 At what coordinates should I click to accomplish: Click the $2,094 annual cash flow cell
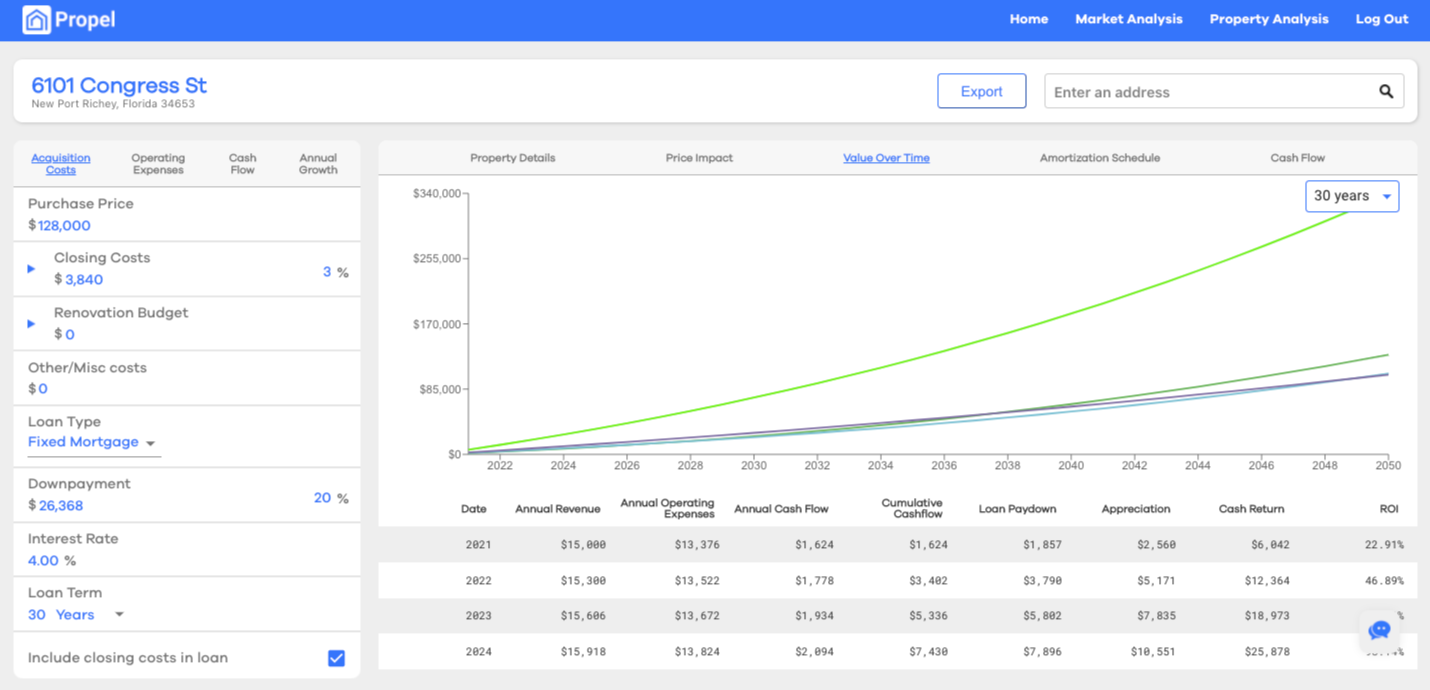814,652
